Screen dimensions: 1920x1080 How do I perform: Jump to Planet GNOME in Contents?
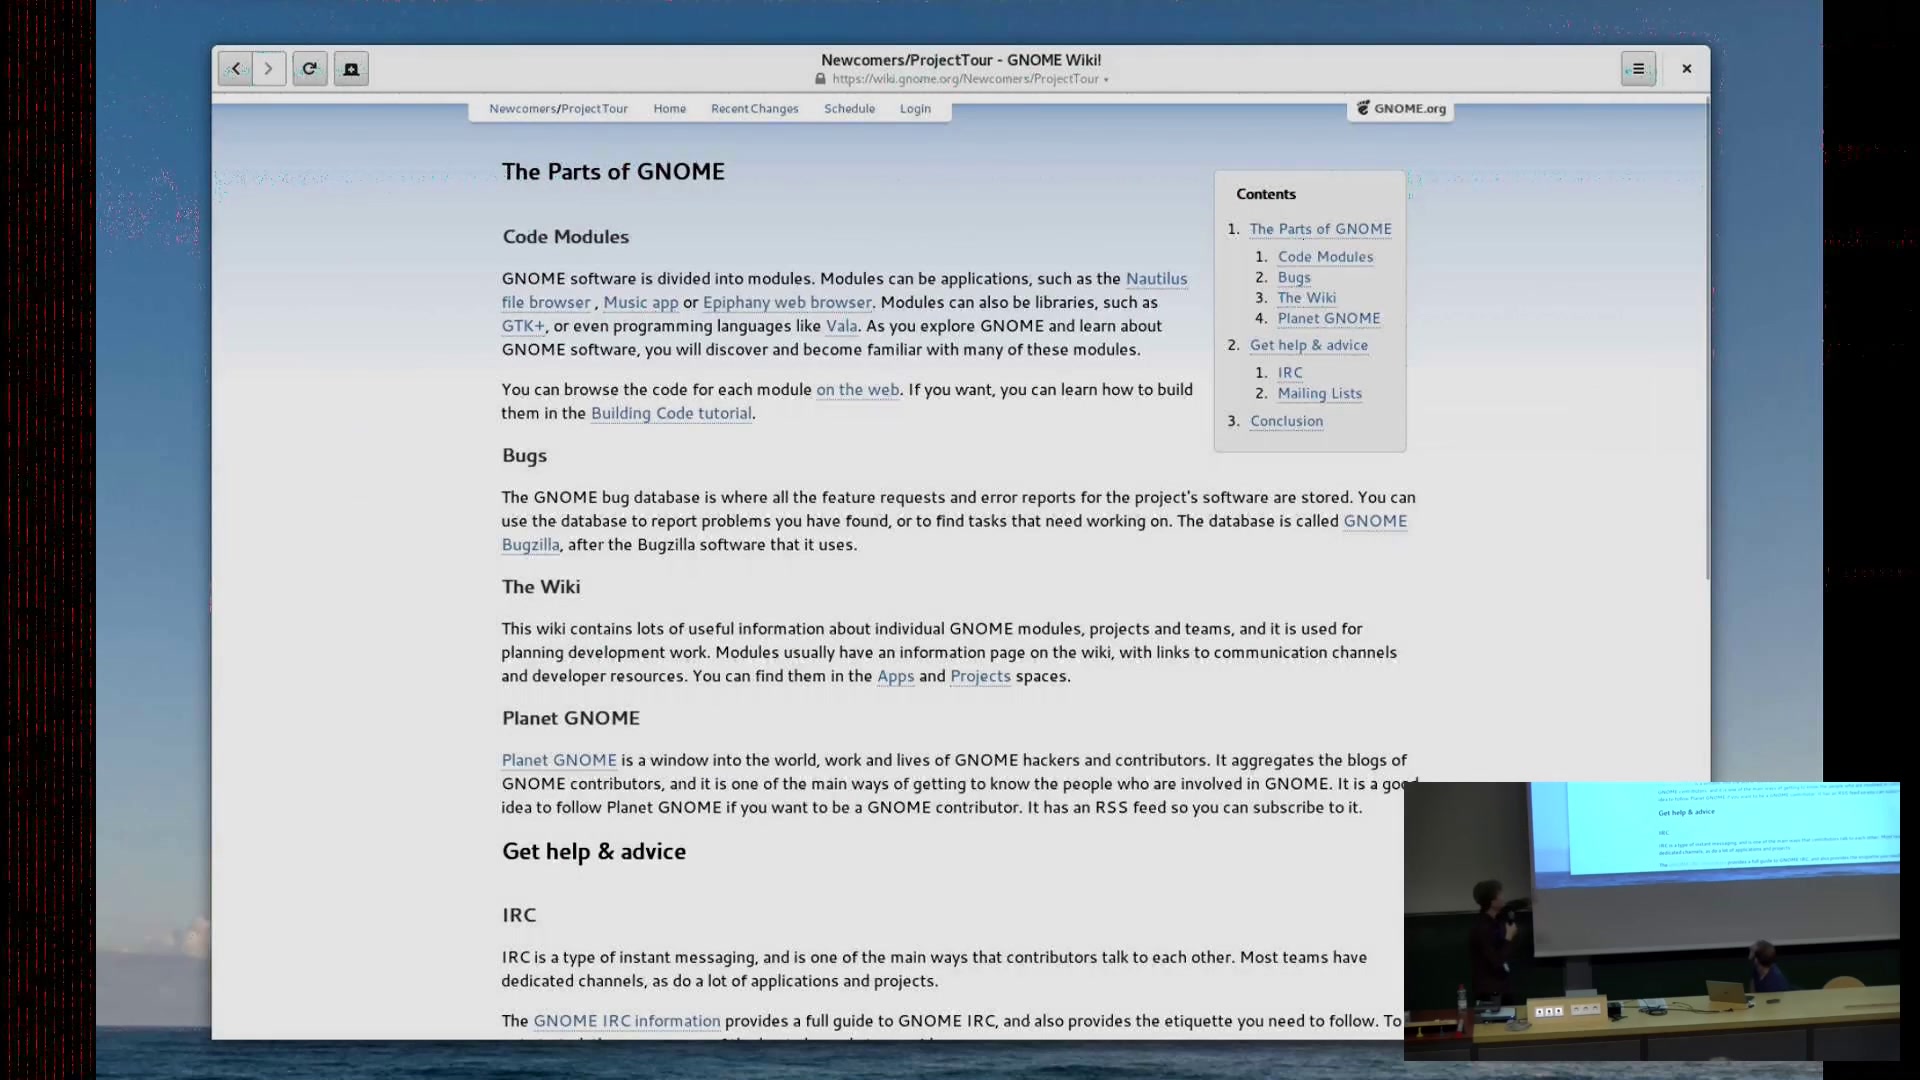(1329, 319)
